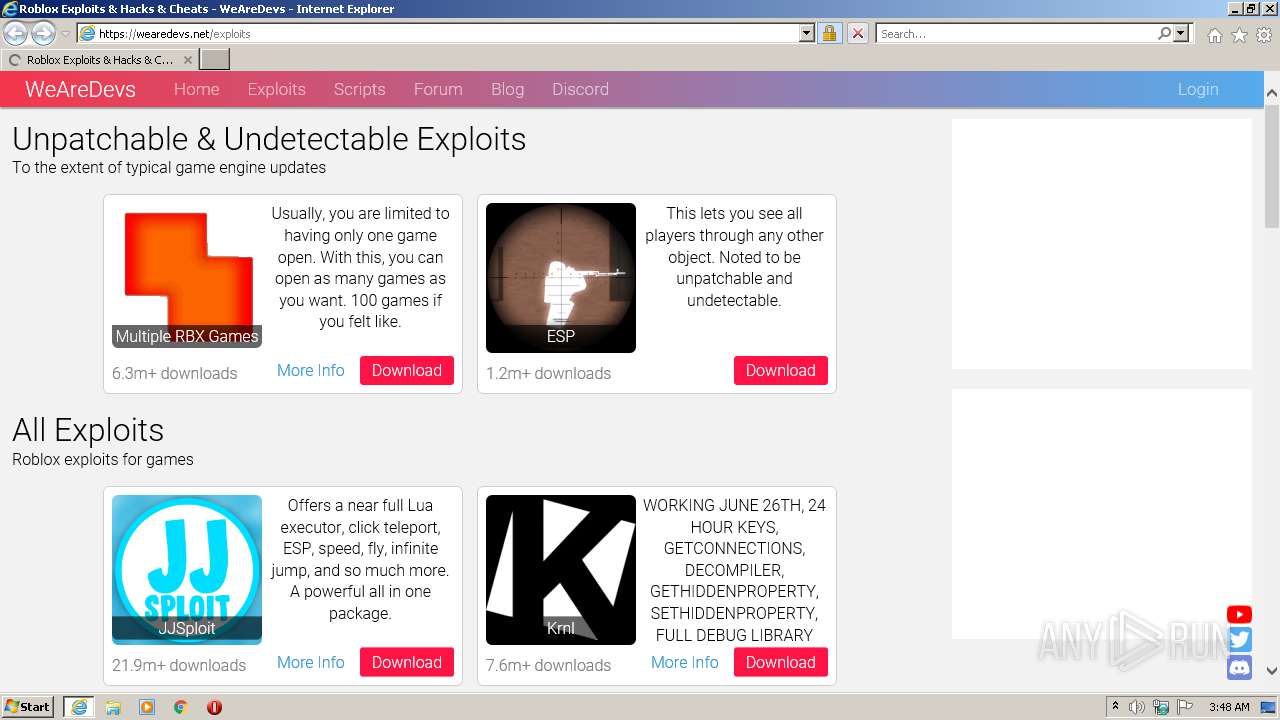Click the WeAreDevs logo link
The image size is (1280, 720).
(80, 89)
